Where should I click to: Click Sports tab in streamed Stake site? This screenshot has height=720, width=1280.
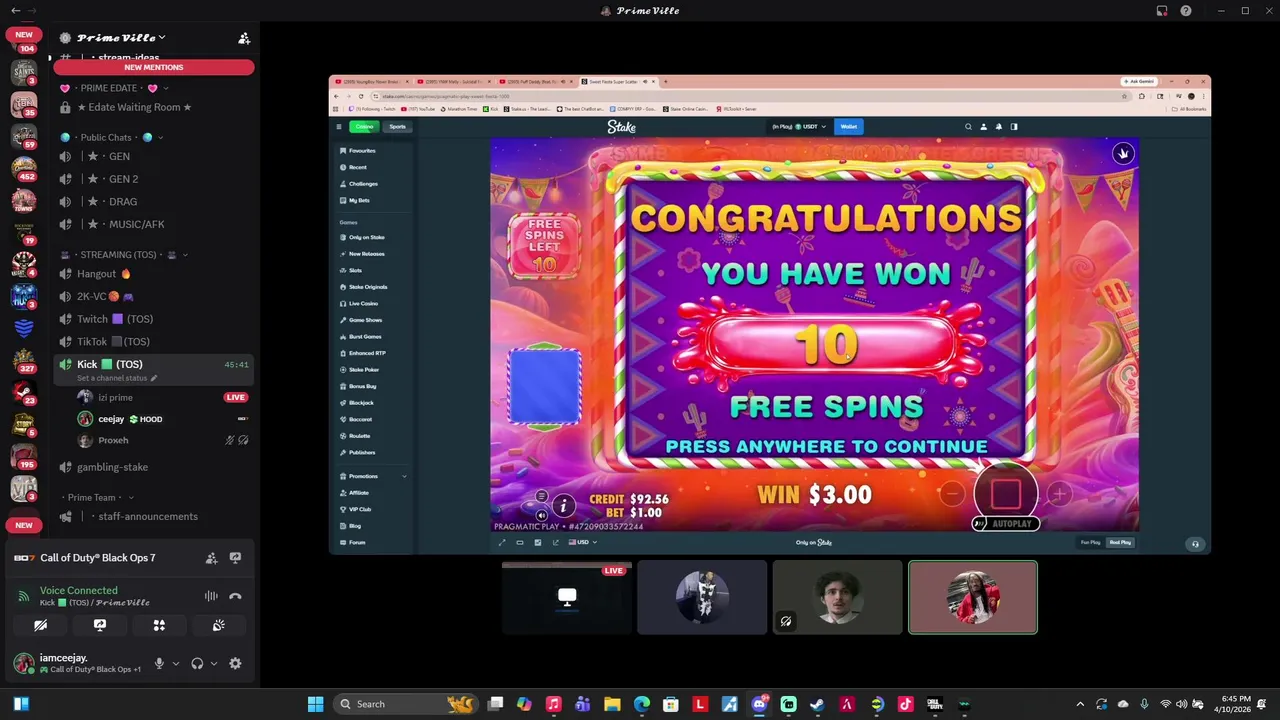[x=398, y=127]
